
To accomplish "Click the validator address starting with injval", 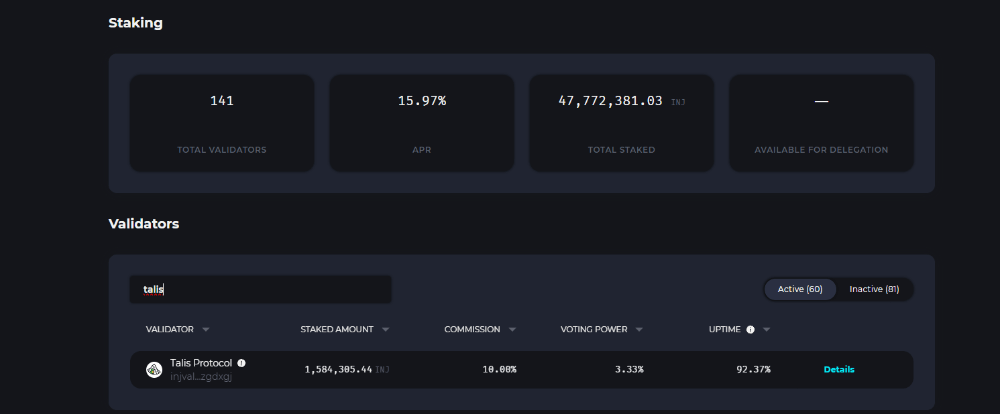I will pos(201,376).
